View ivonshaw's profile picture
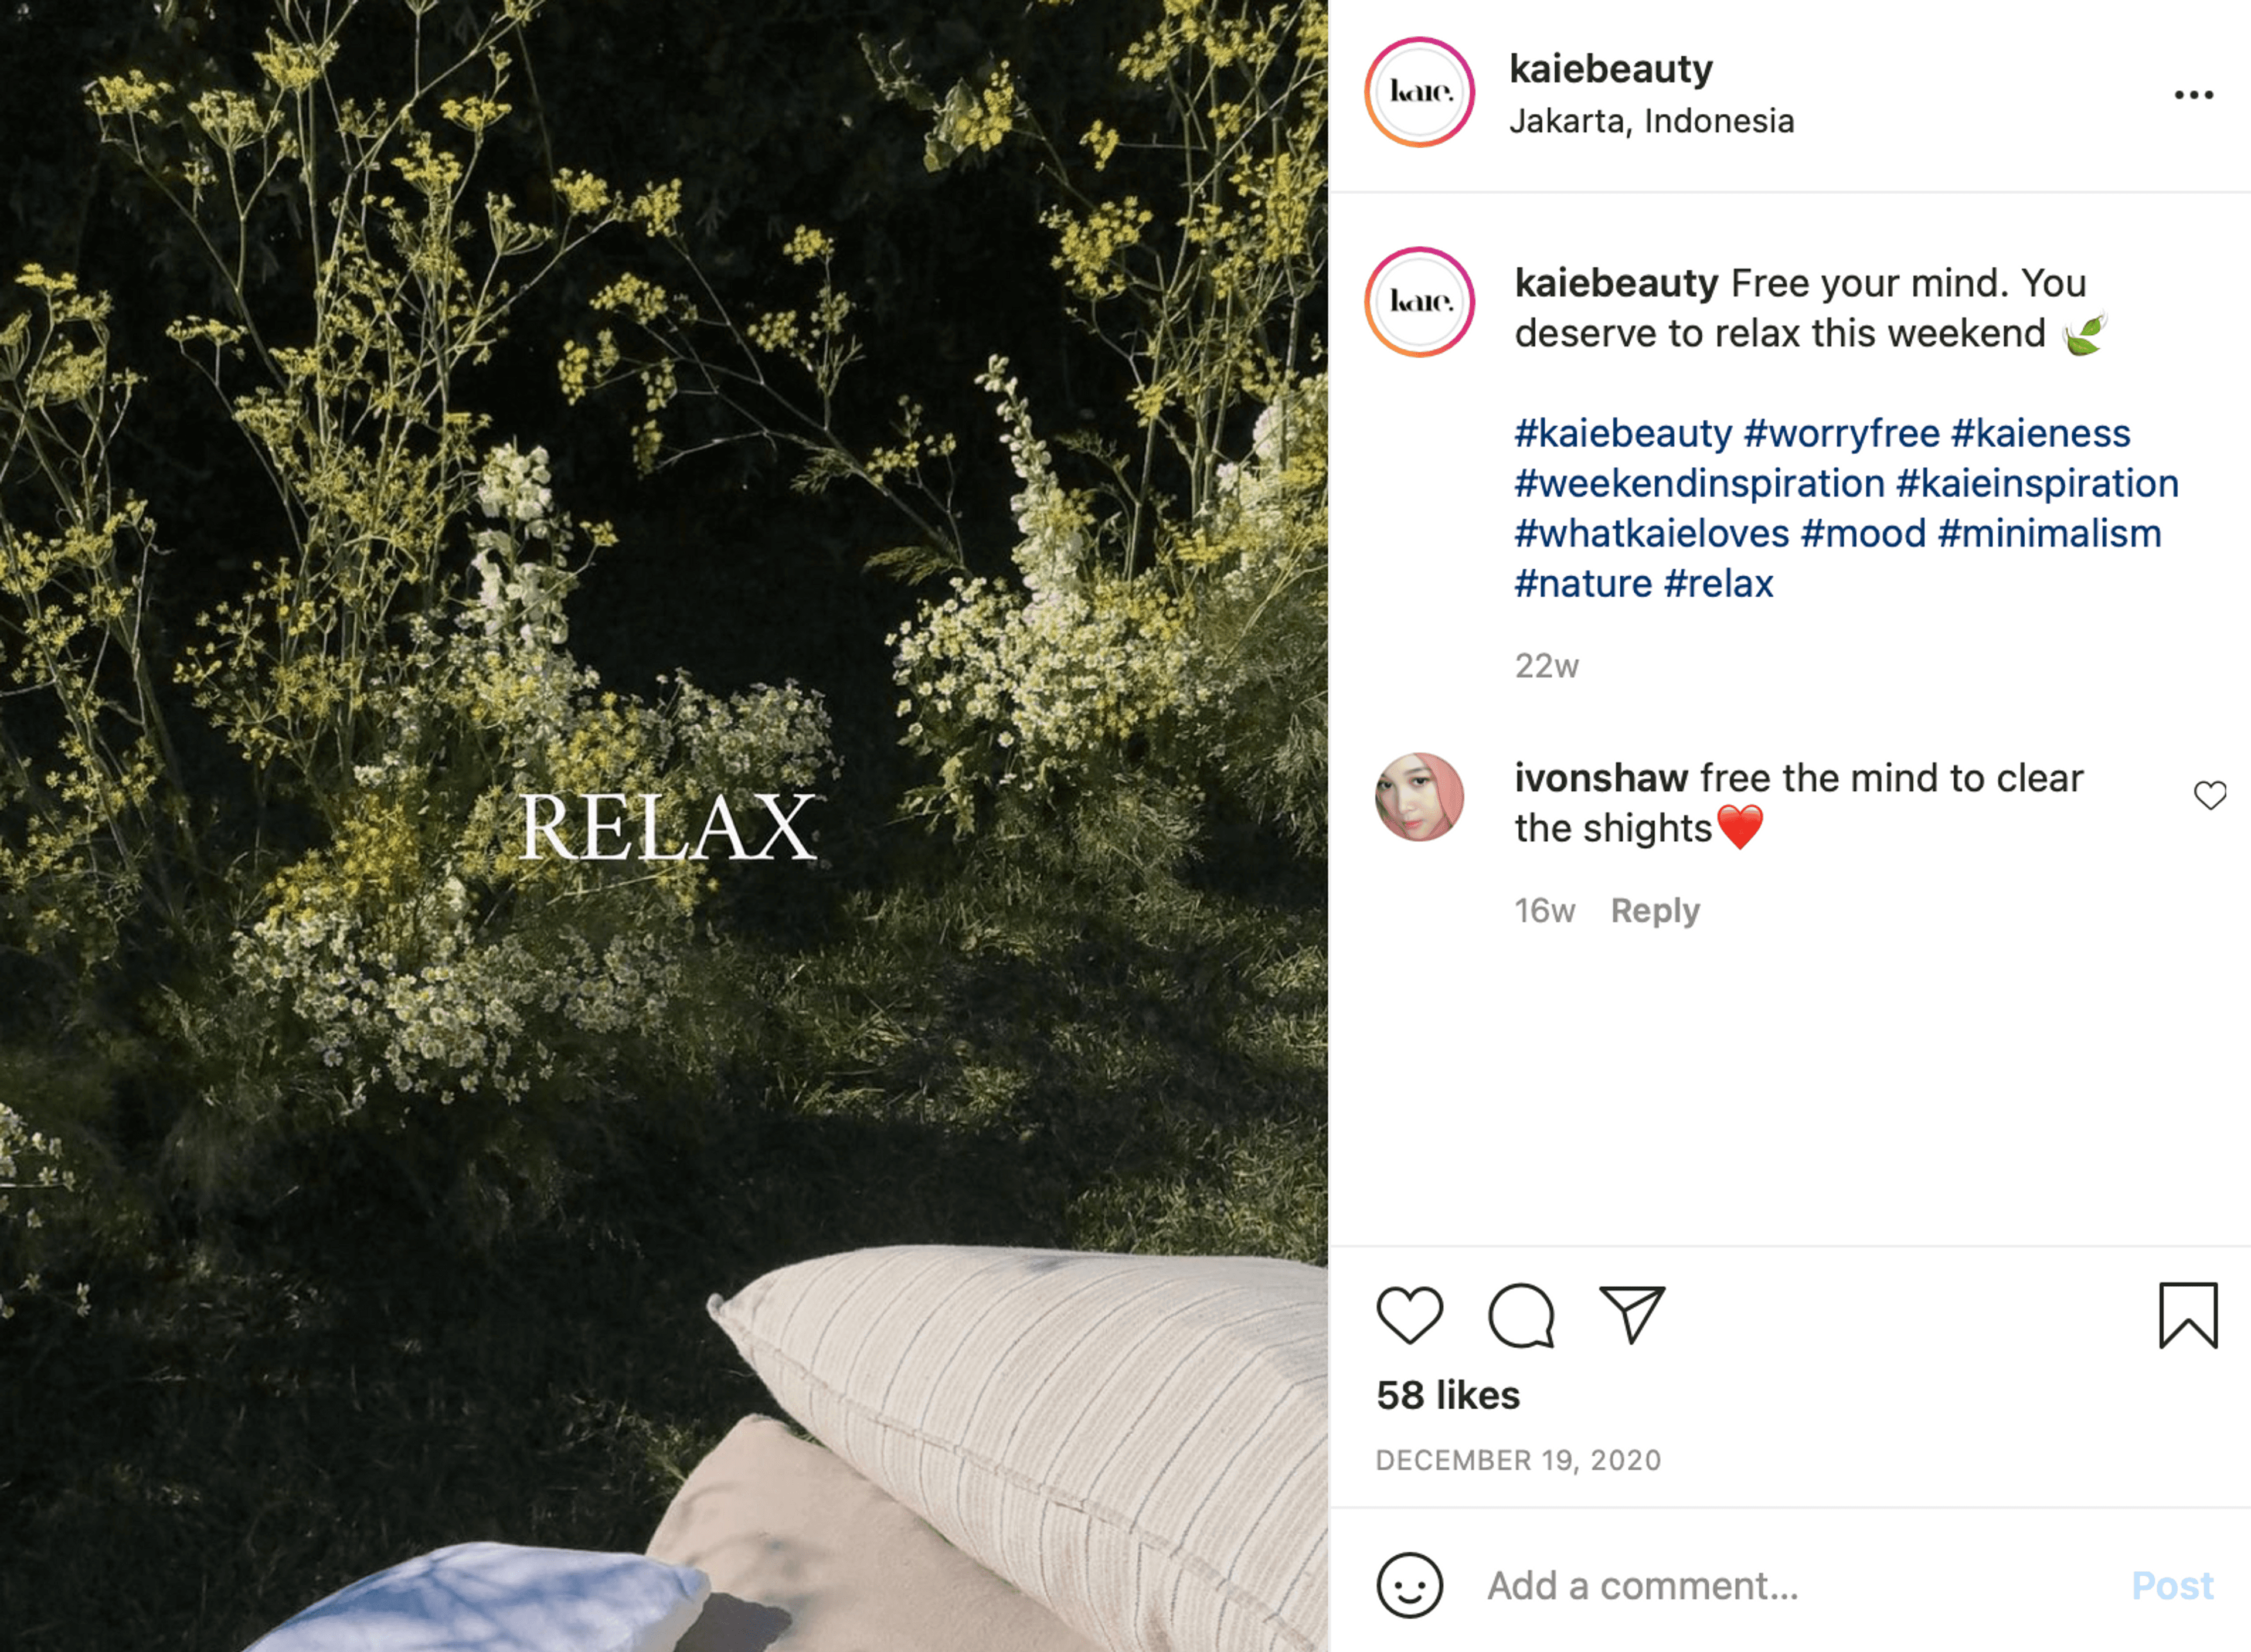Viewport: 2251px width, 1652px height. tap(1419, 797)
